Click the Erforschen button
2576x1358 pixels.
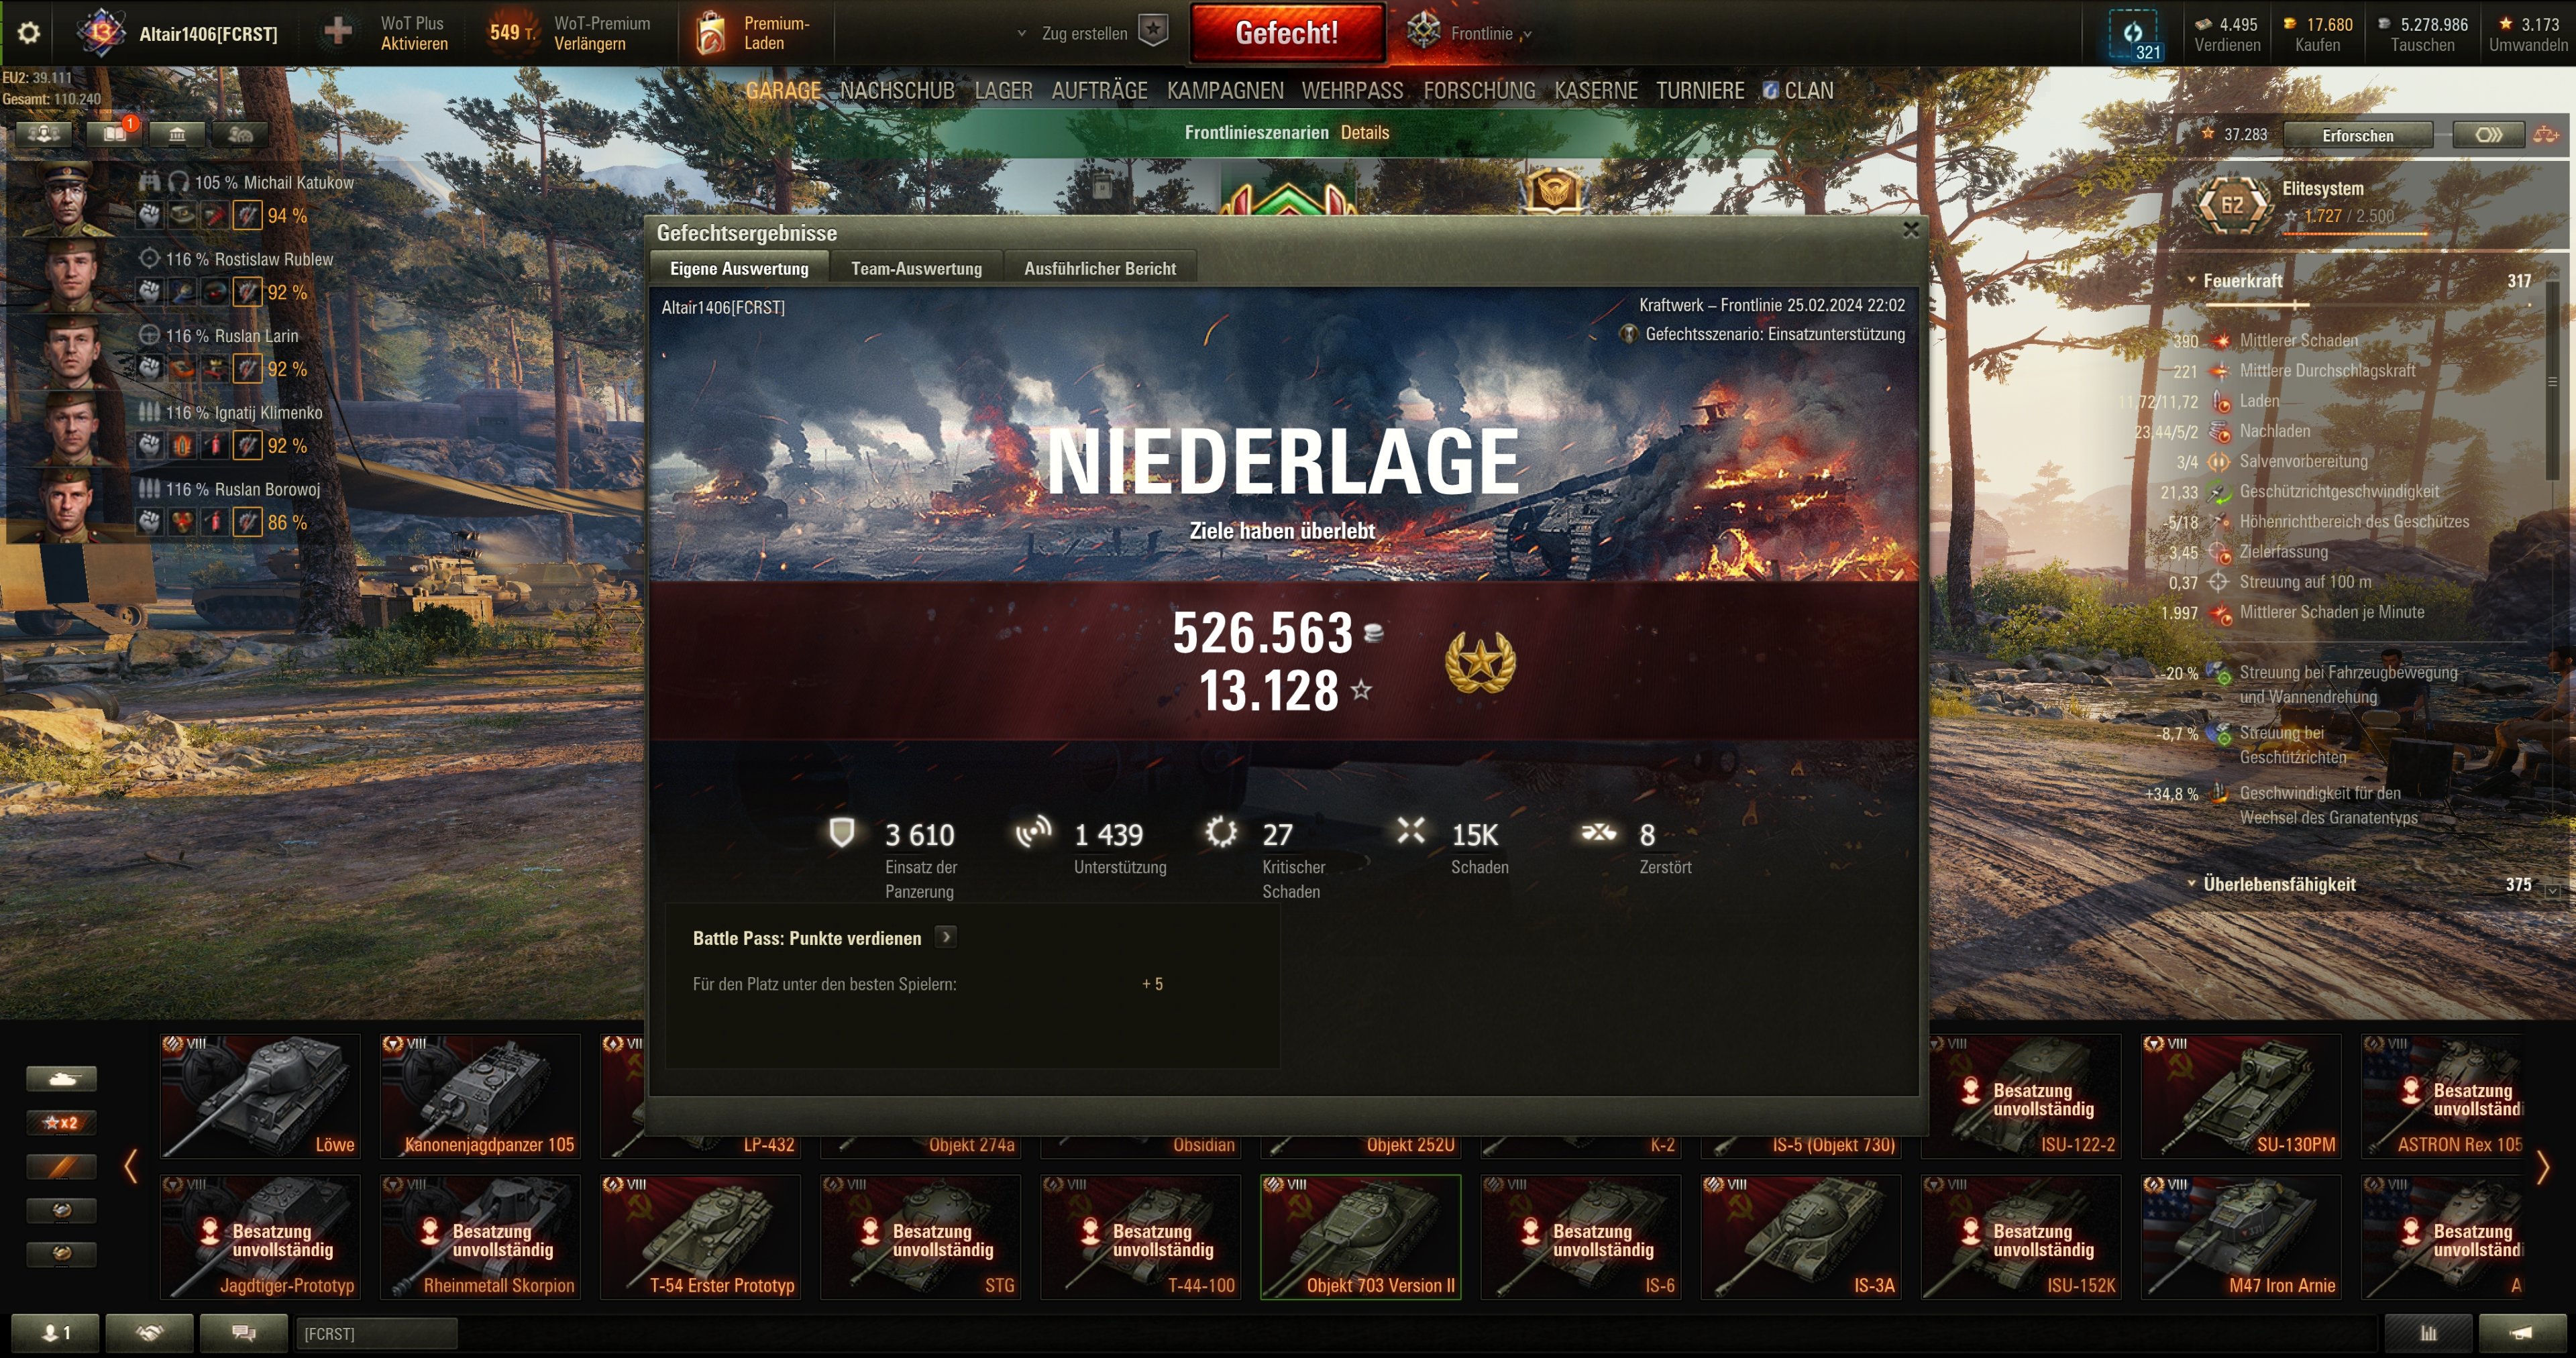tap(2357, 135)
